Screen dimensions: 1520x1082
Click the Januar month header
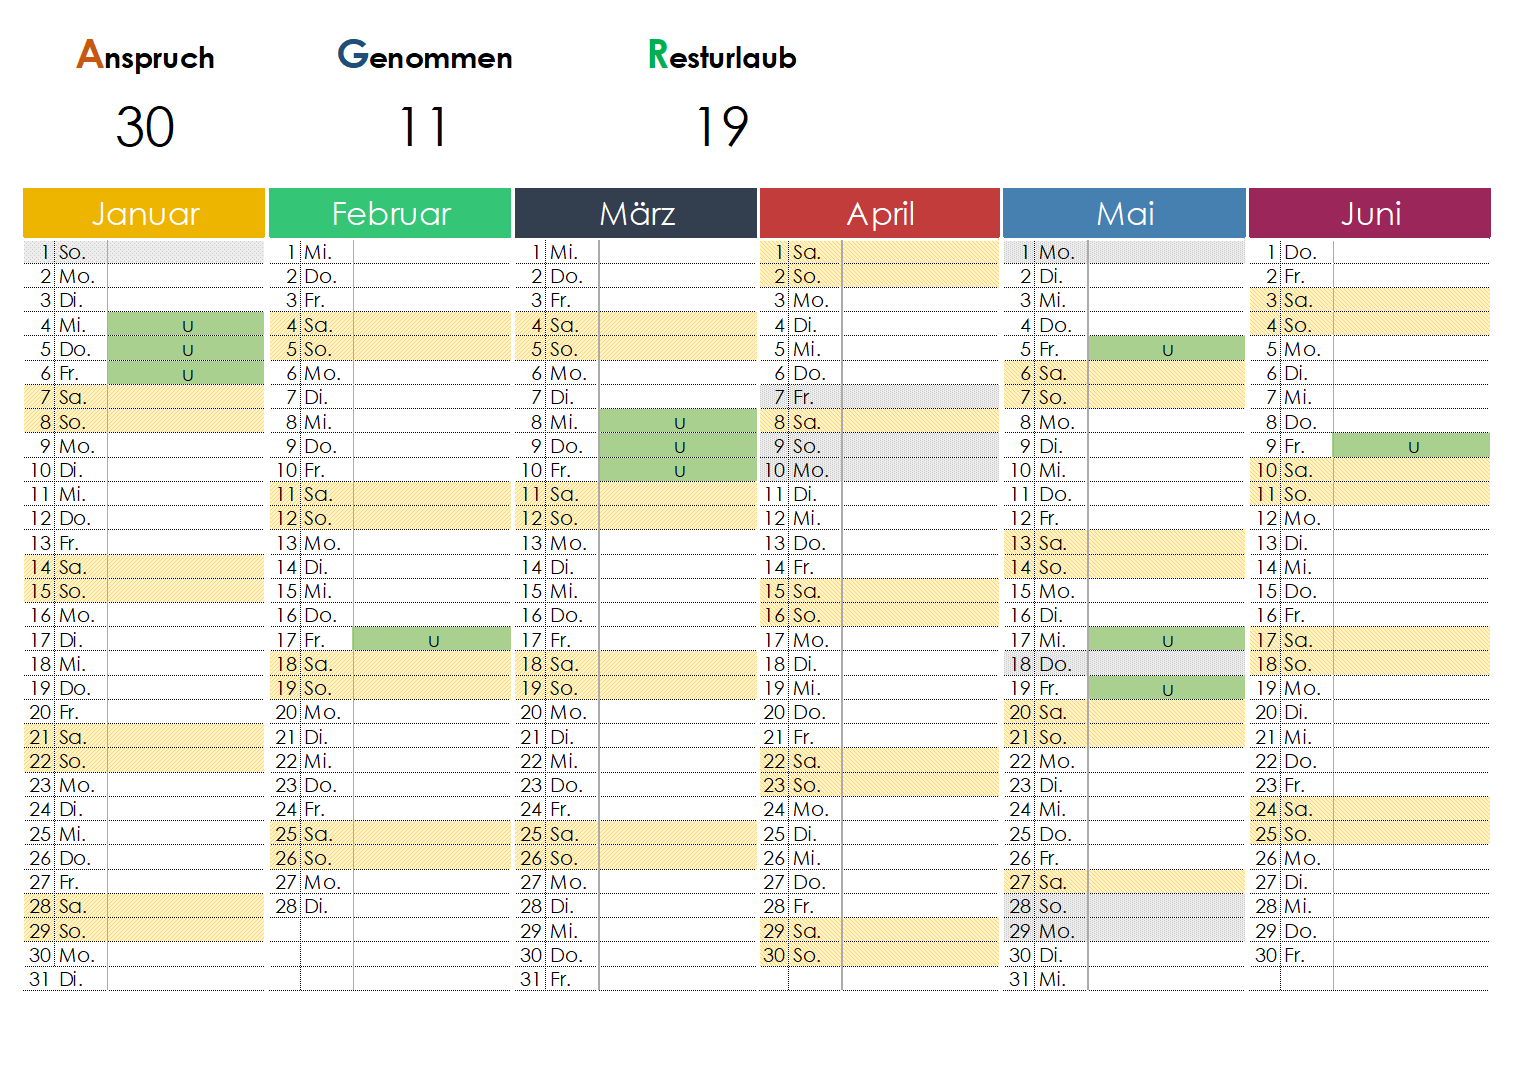point(145,214)
